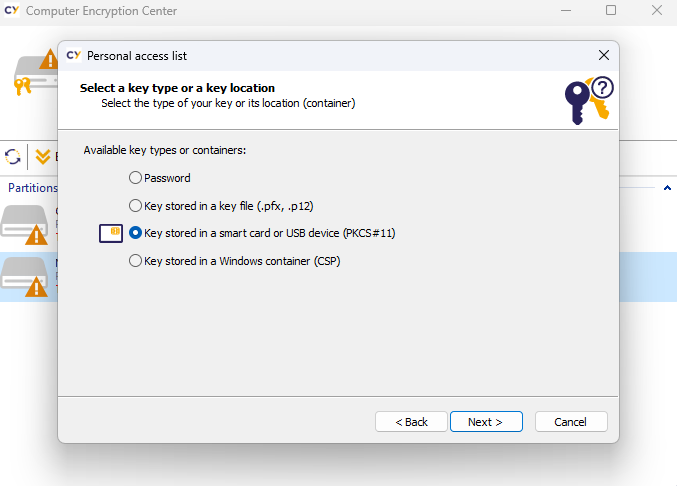Click the refresh icon in the toolbar
Viewport: 677px width, 486px height.
(13, 156)
